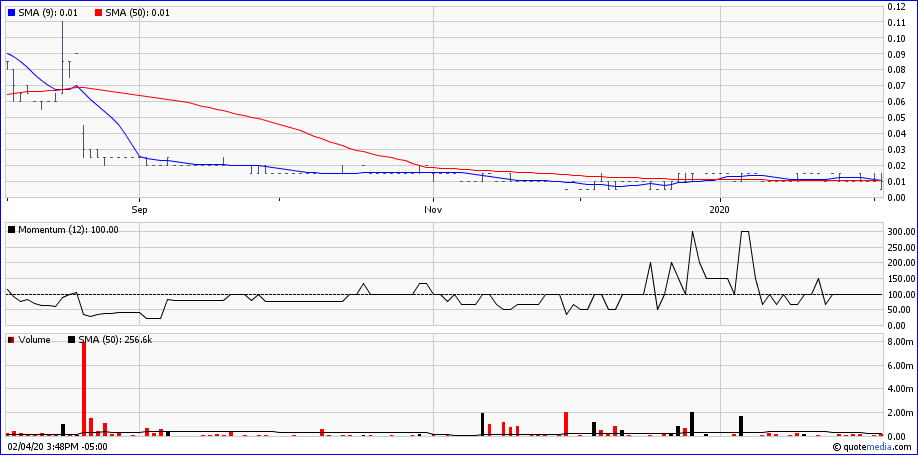Click the red Volume legend square

pyautogui.click(x=11, y=340)
